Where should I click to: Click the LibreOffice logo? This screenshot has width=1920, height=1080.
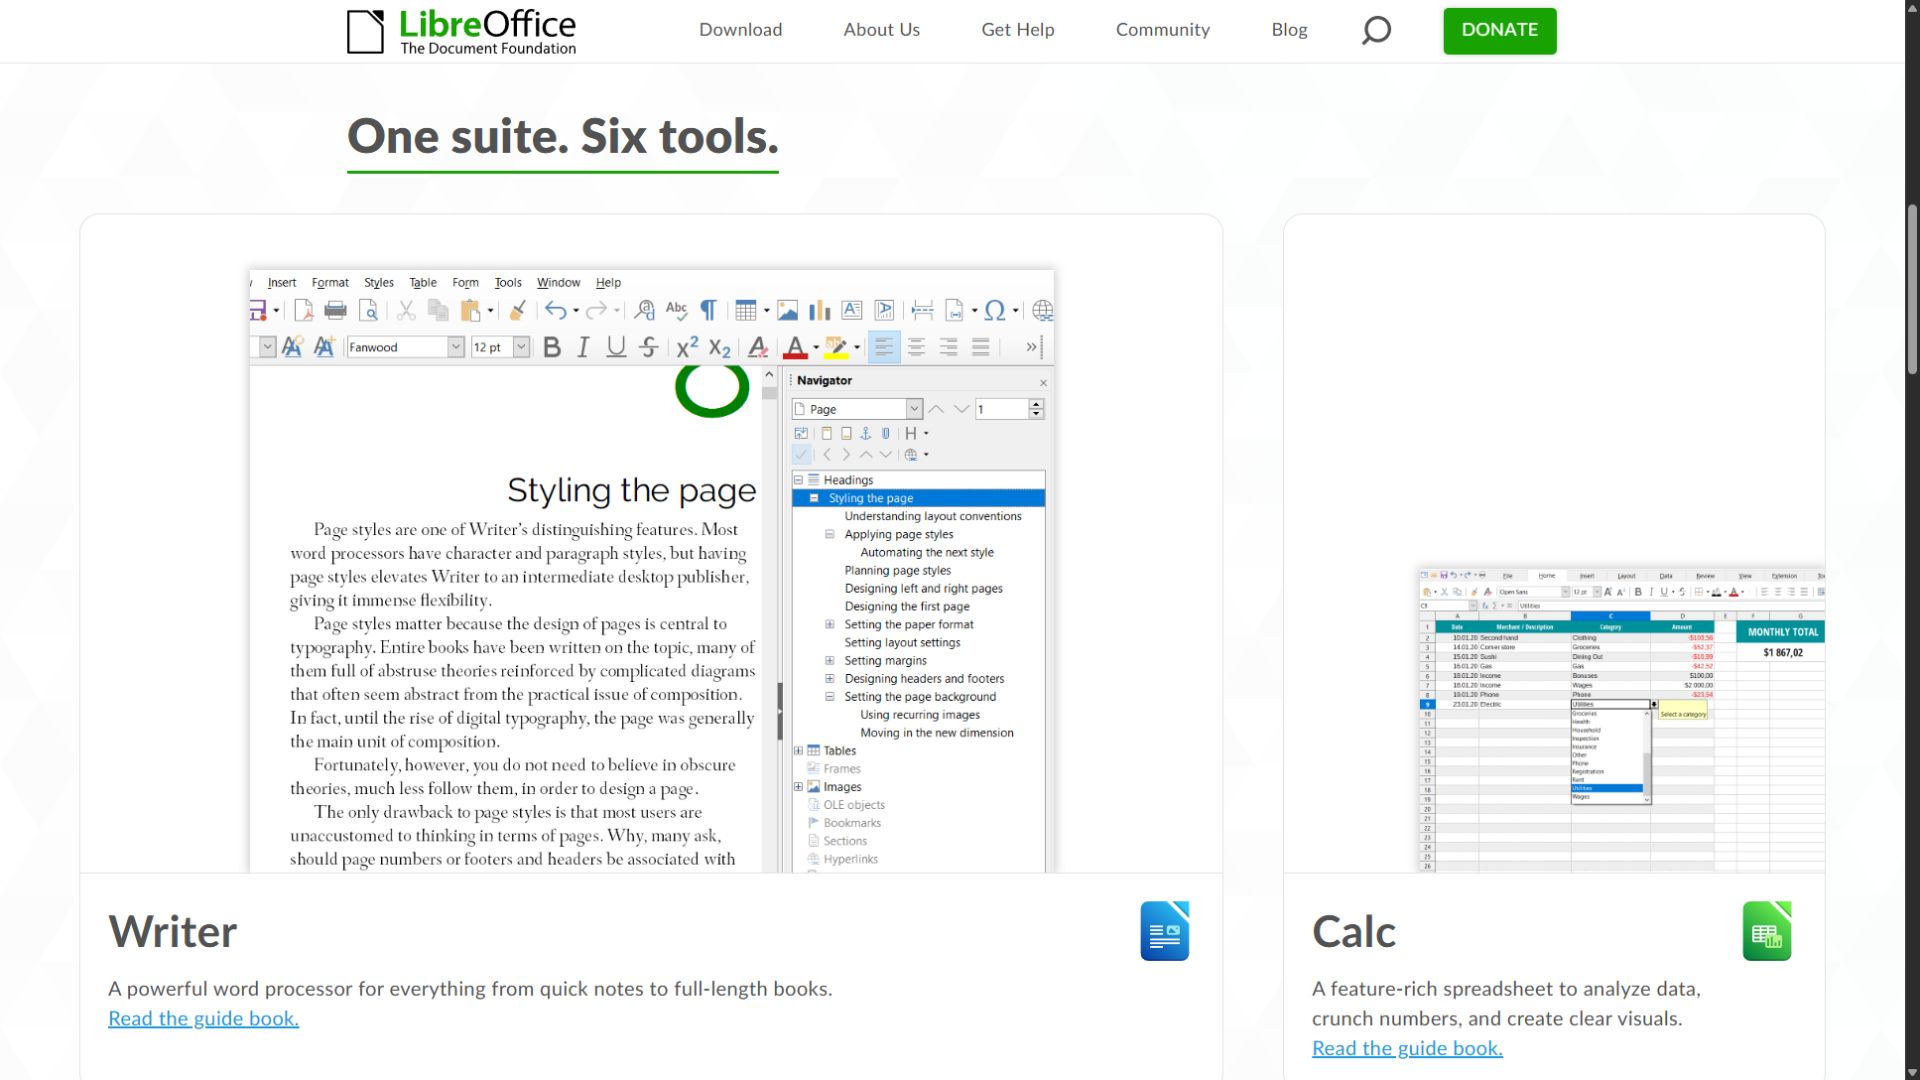[461, 31]
